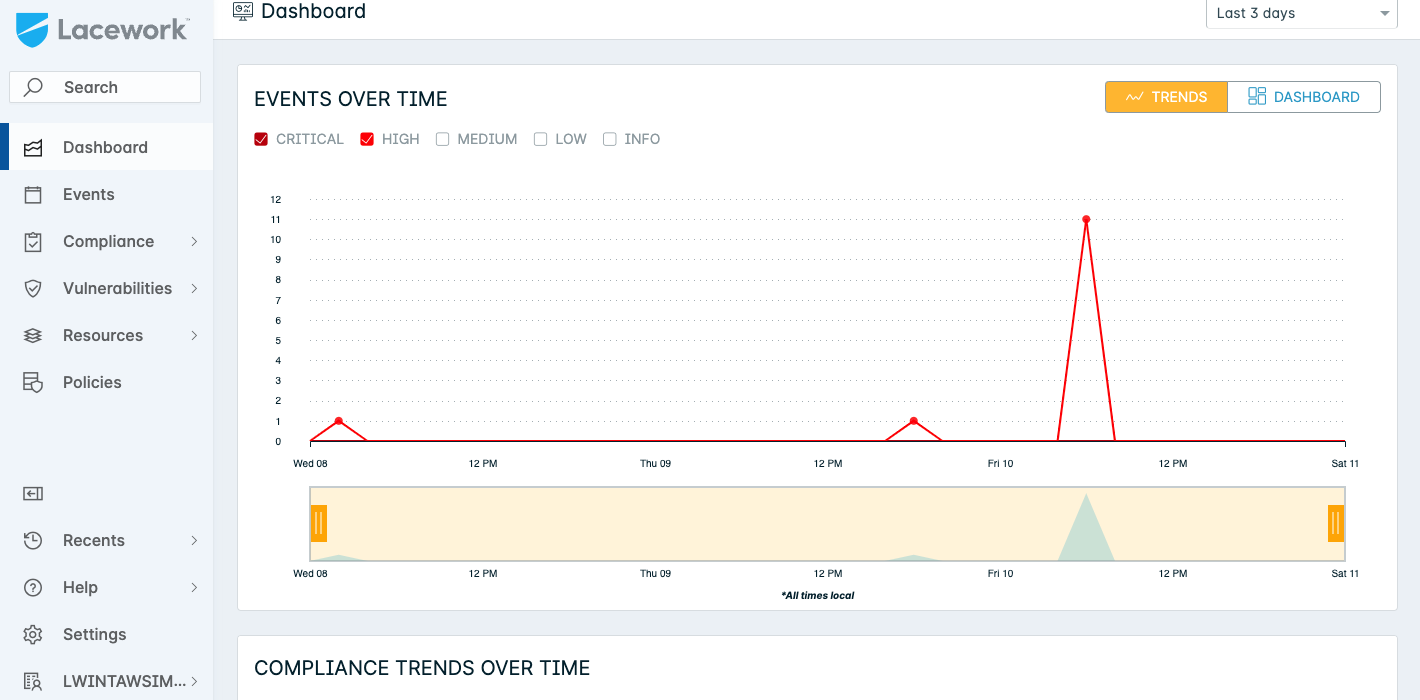Click the Compliance clipboard icon
This screenshot has width=1420, height=700.
pyautogui.click(x=33, y=242)
